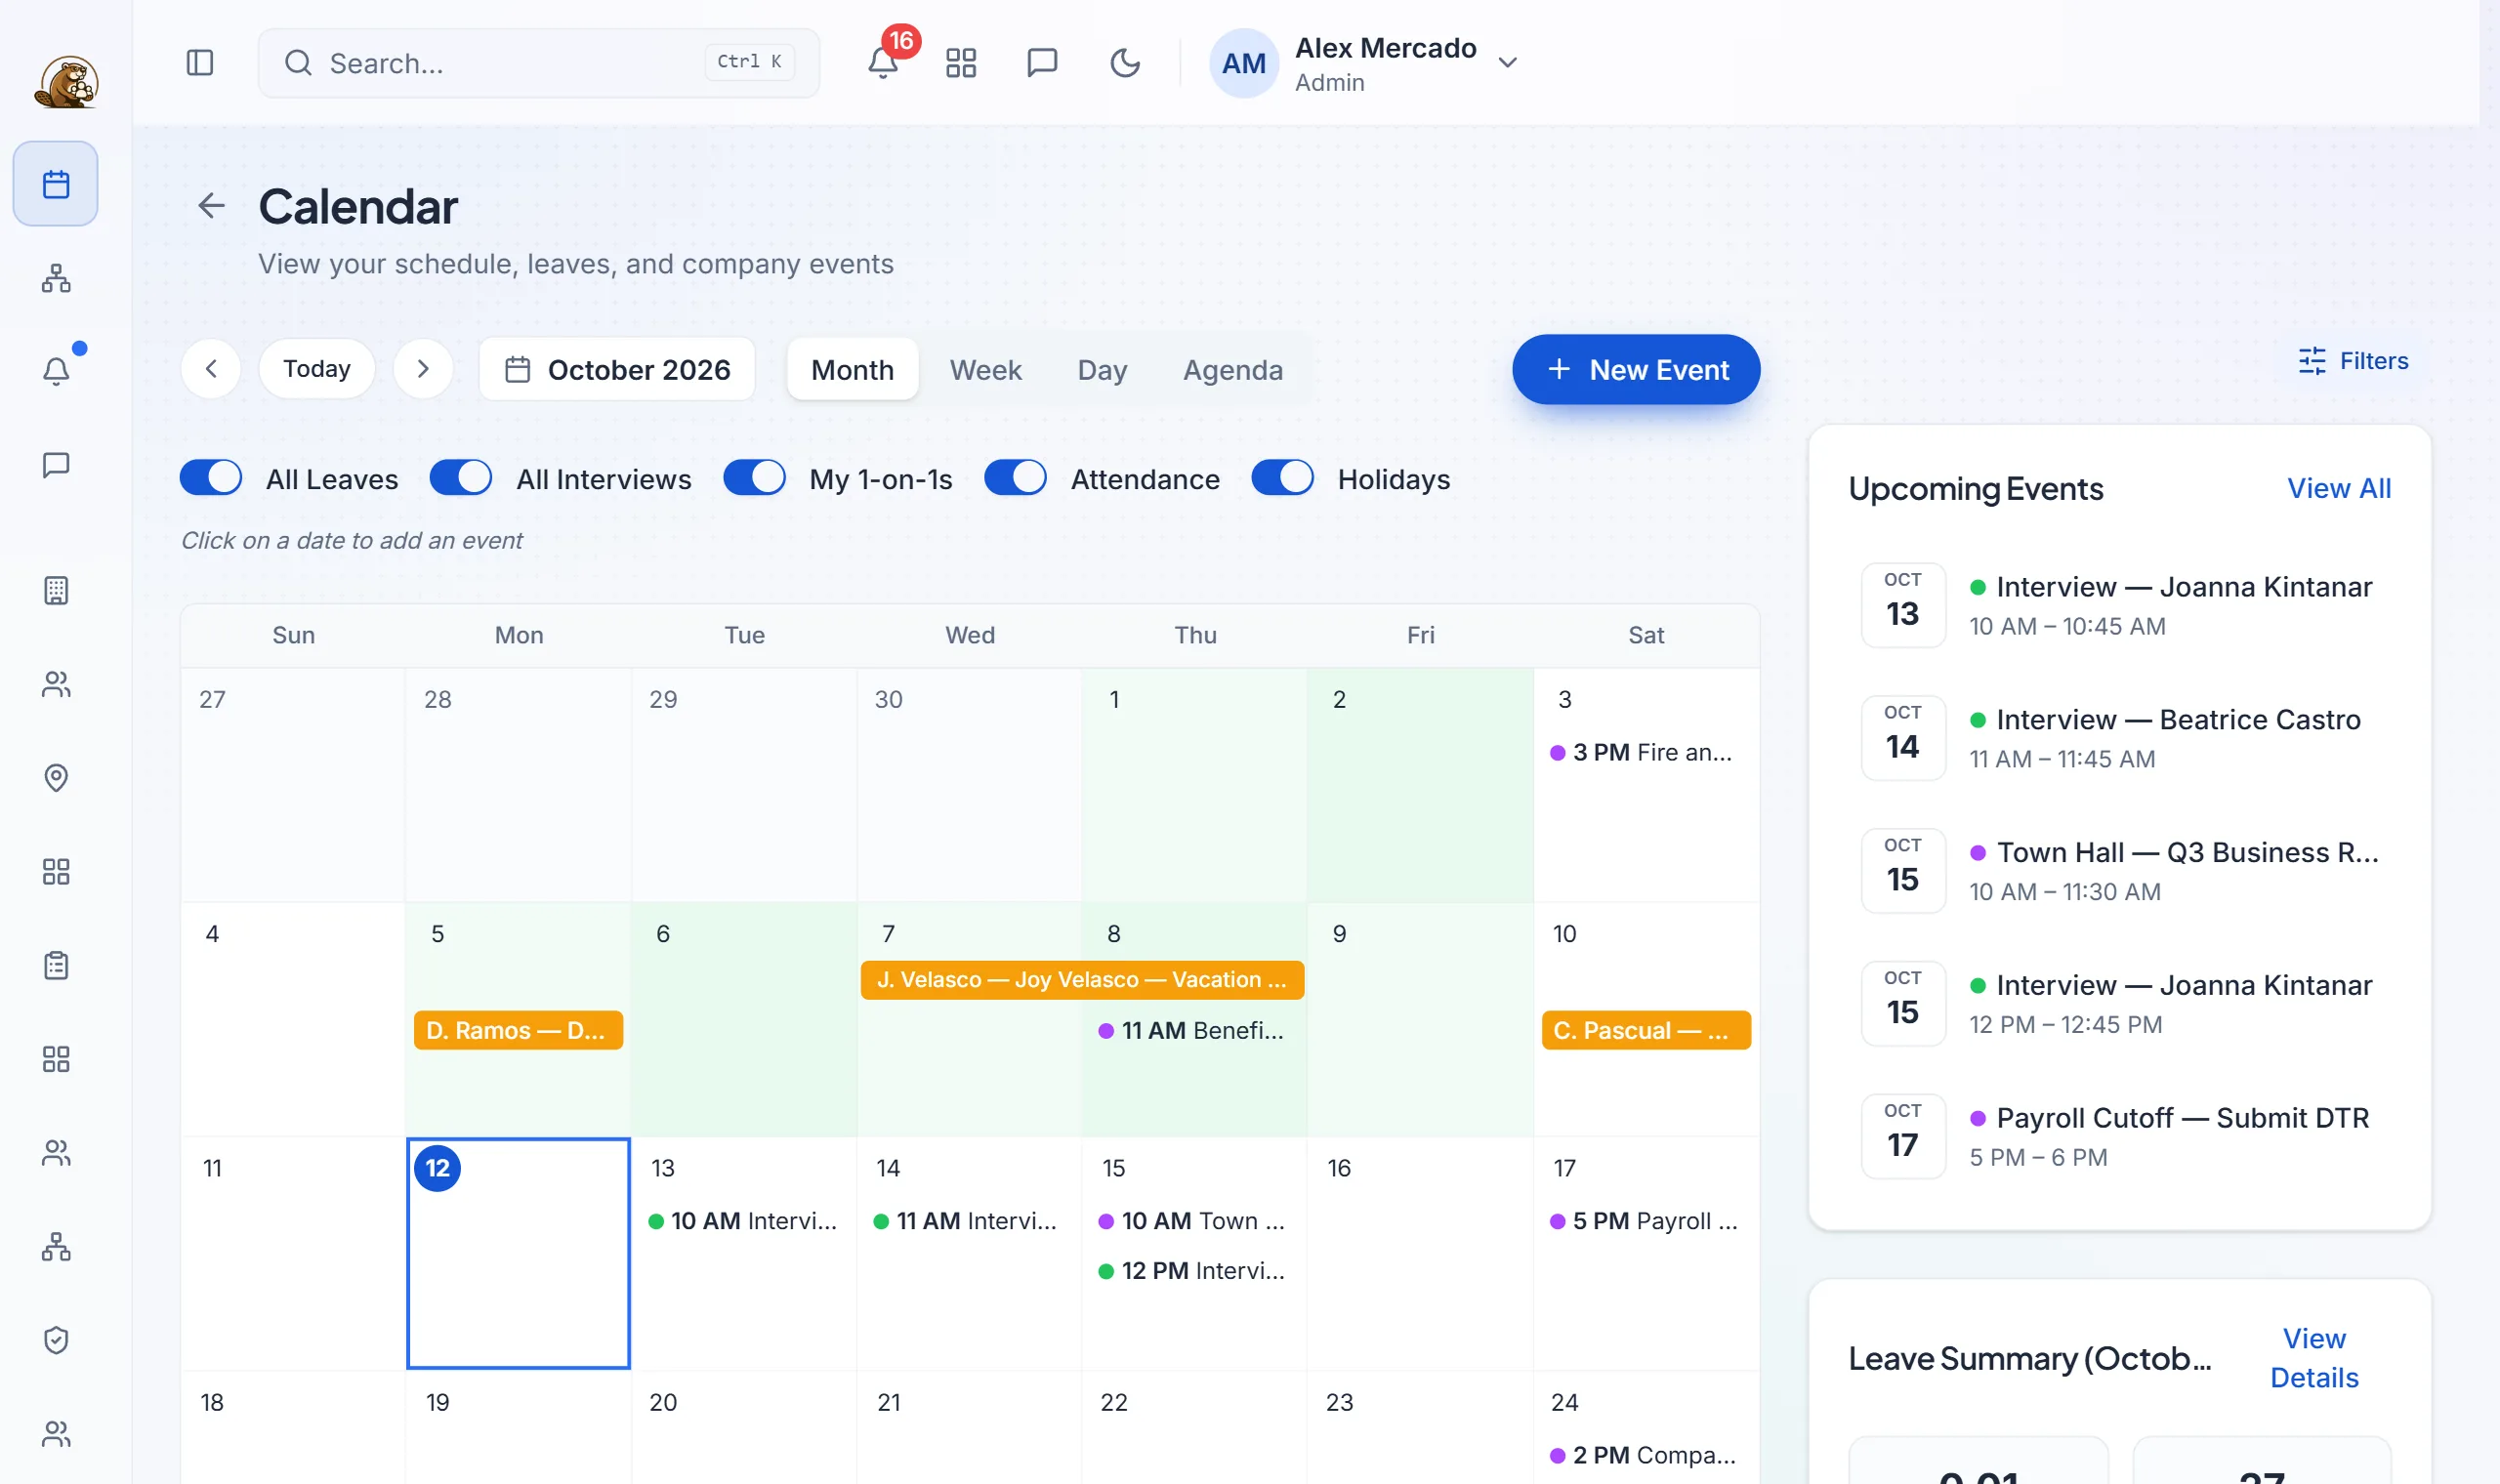
Task: Open Filters panel
Action: coord(2353,361)
